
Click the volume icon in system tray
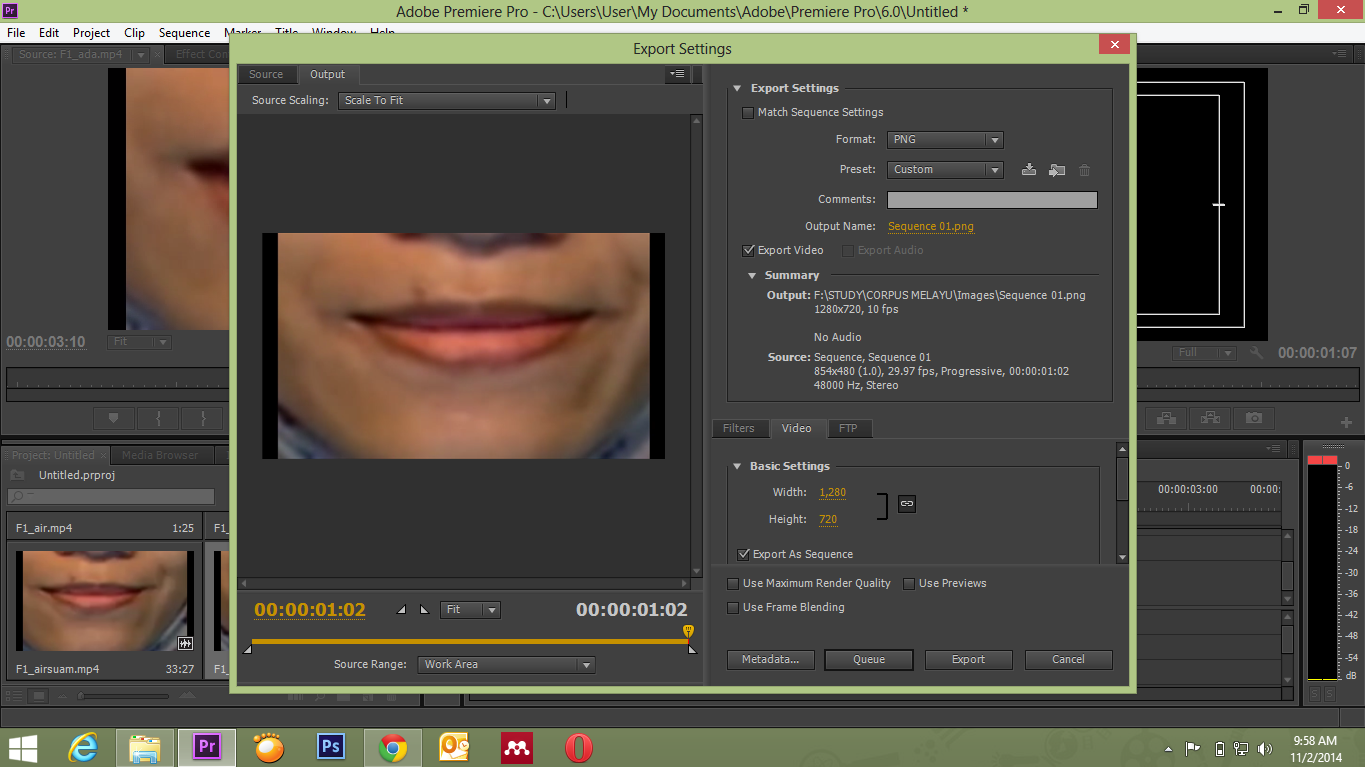[1265, 748]
